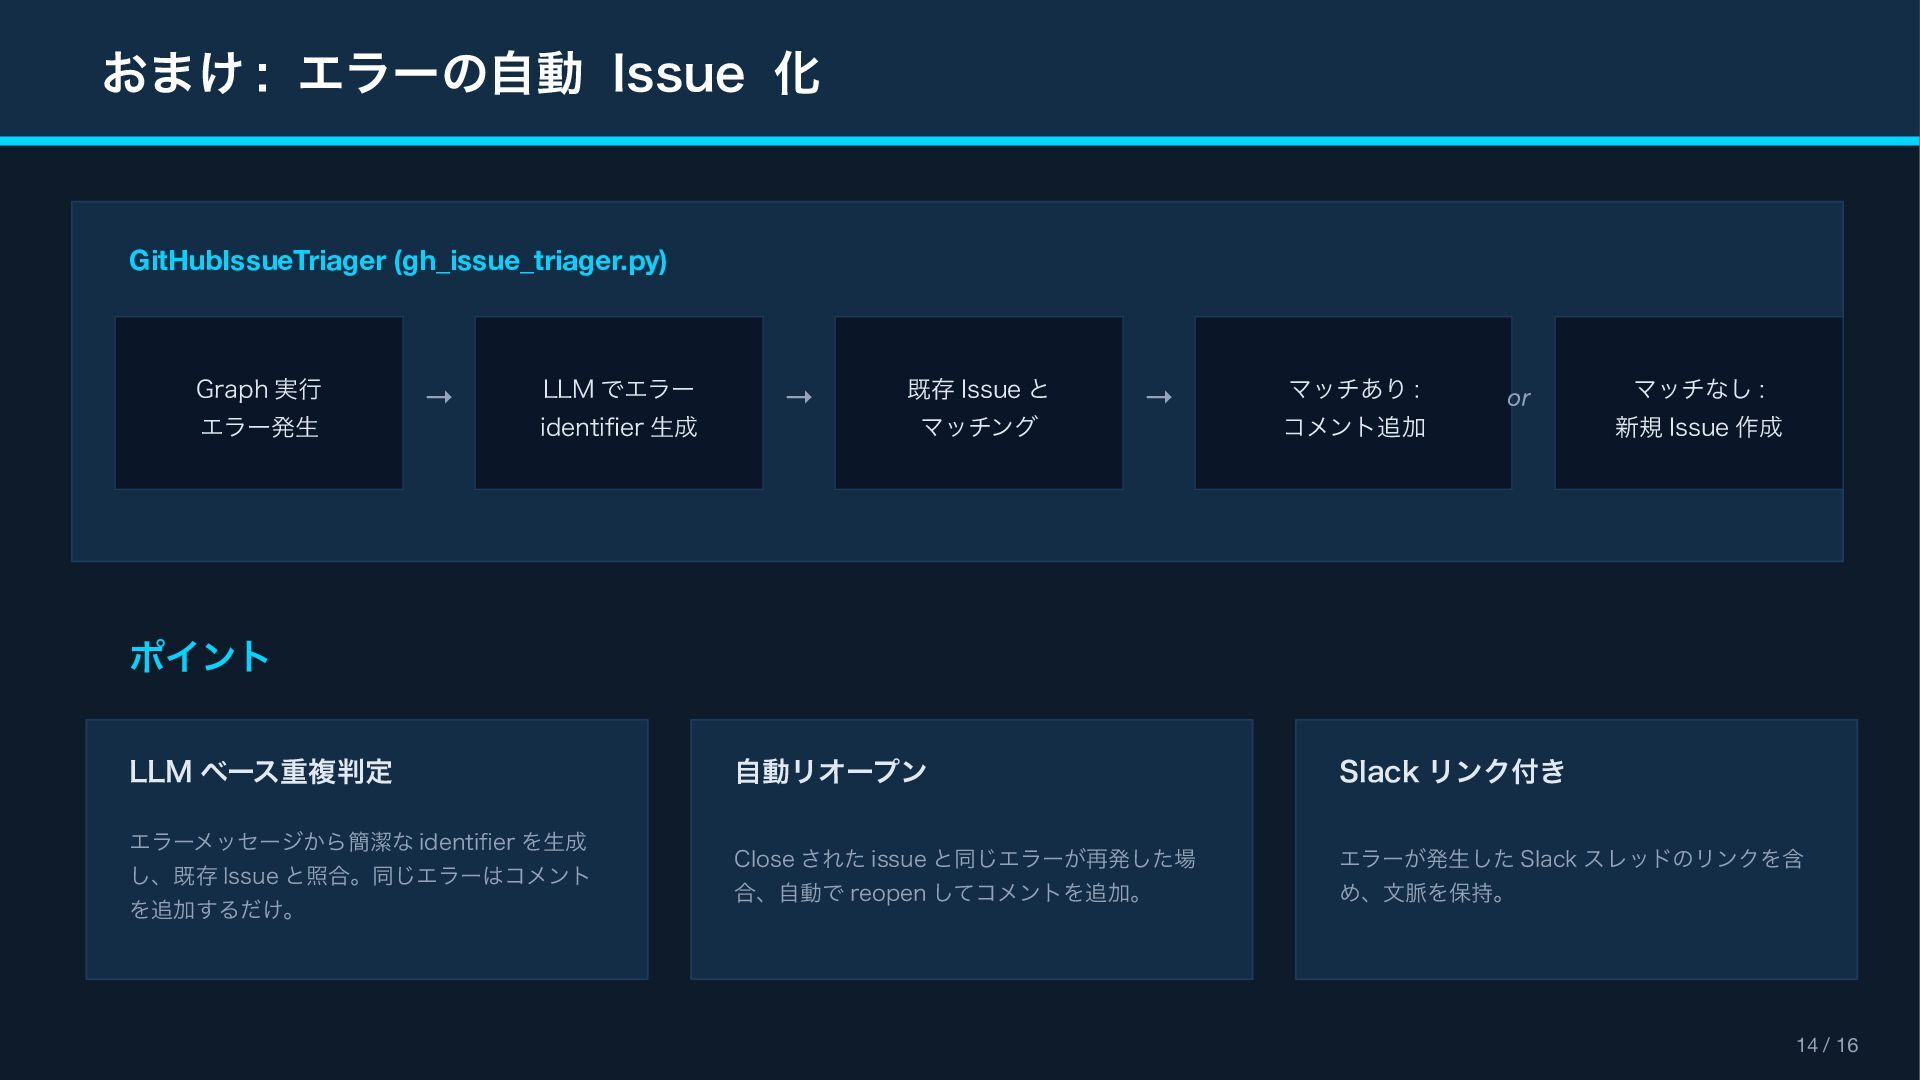Click the ポイント section heading
Viewport: 1920px width, 1080px height.
pyautogui.click(x=199, y=657)
